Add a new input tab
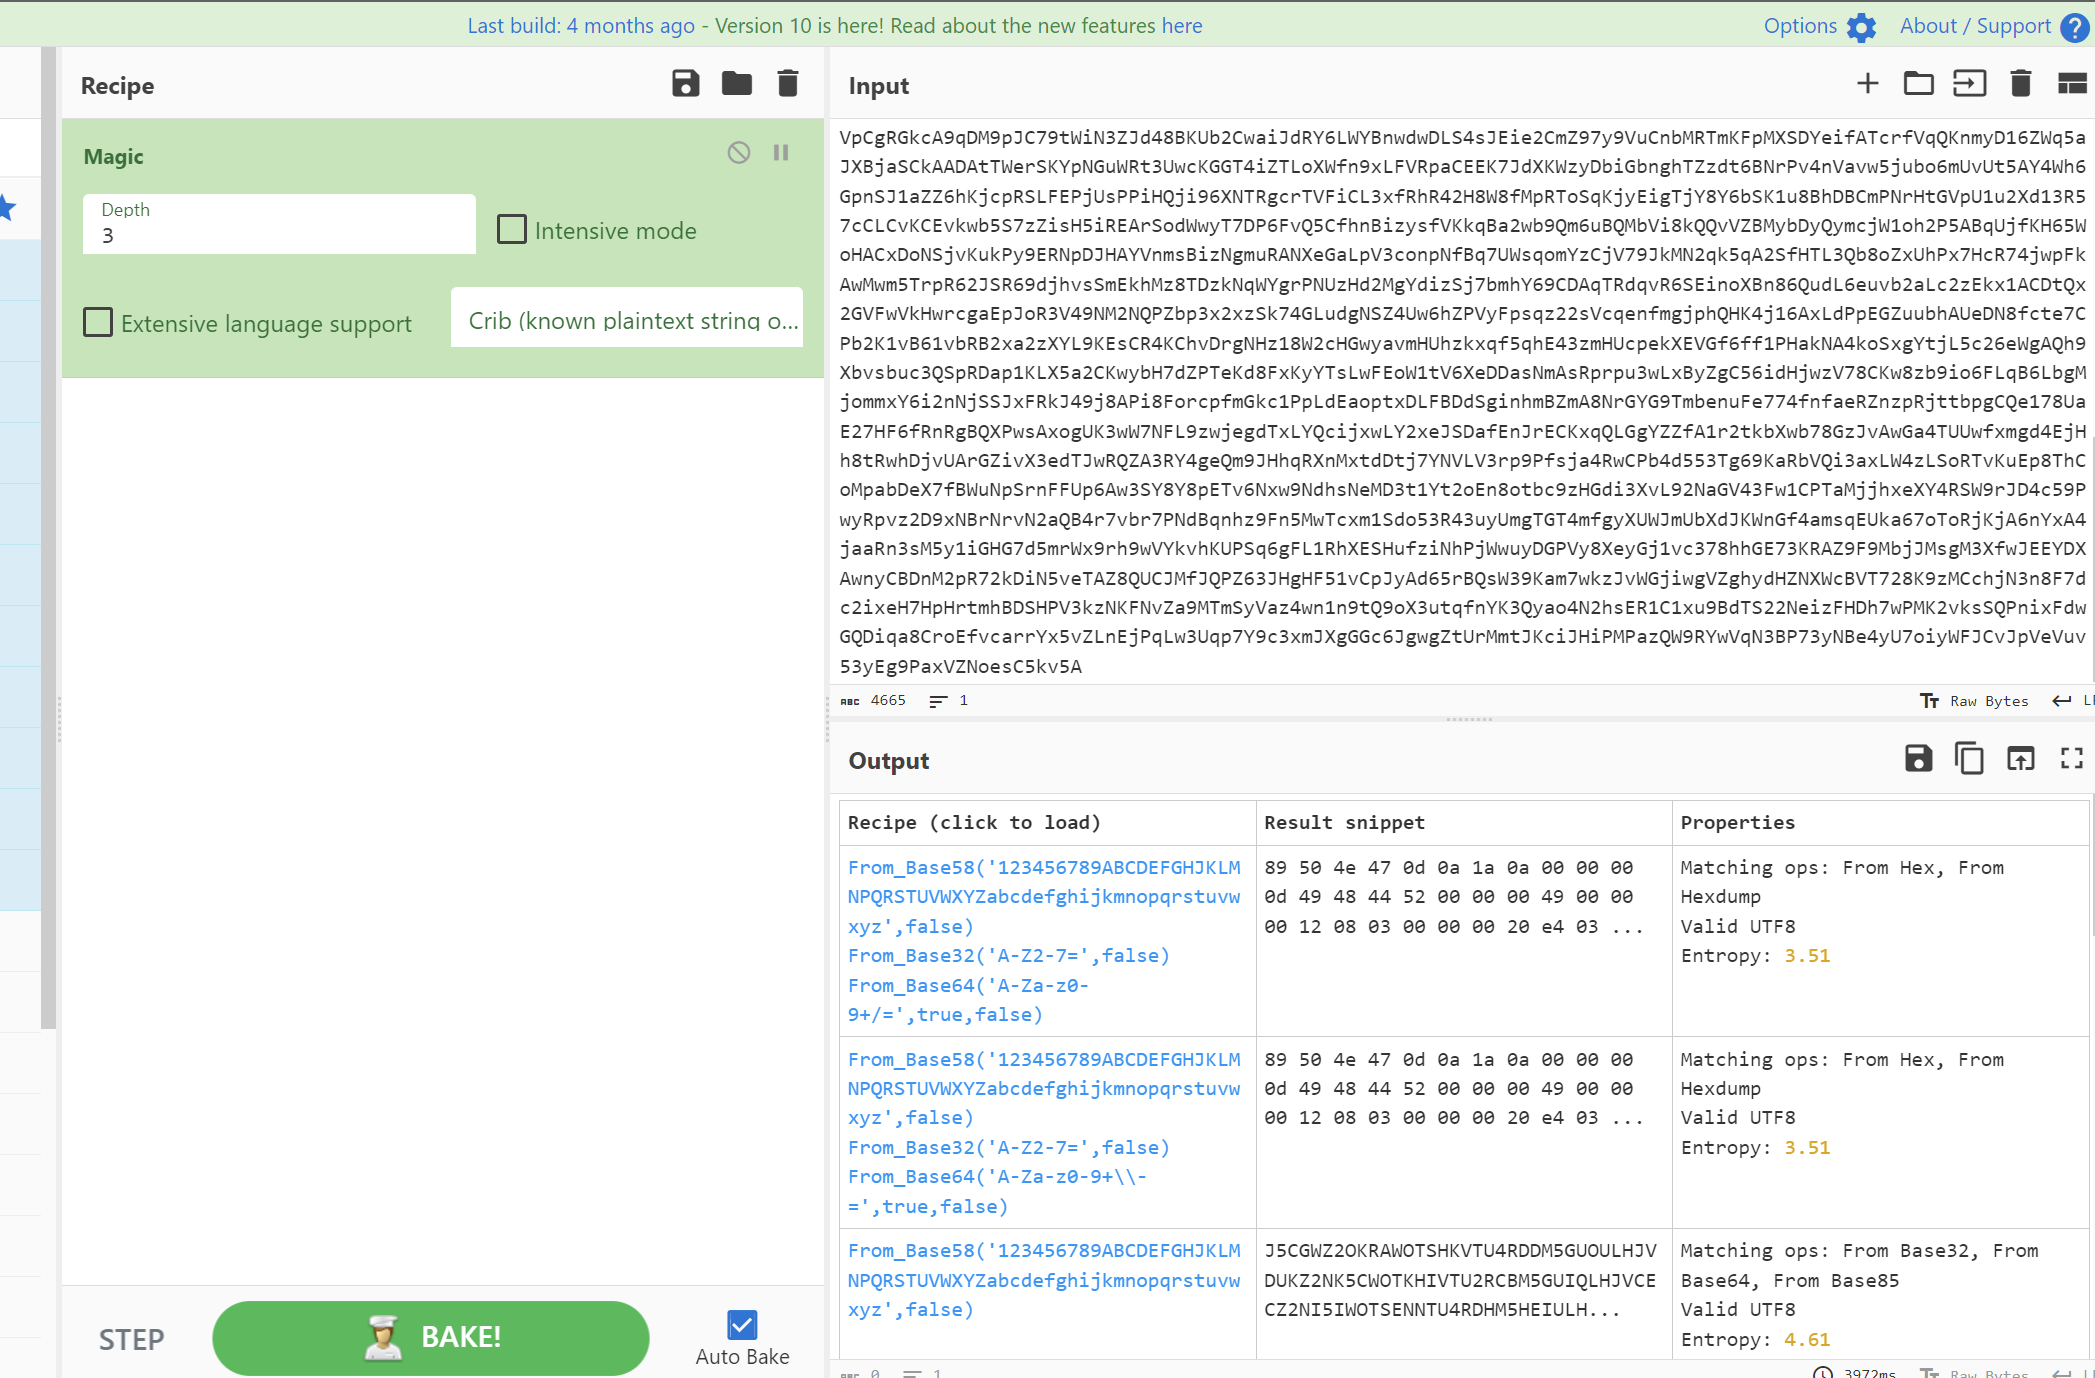The height and width of the screenshot is (1378, 2095). pyautogui.click(x=1867, y=84)
